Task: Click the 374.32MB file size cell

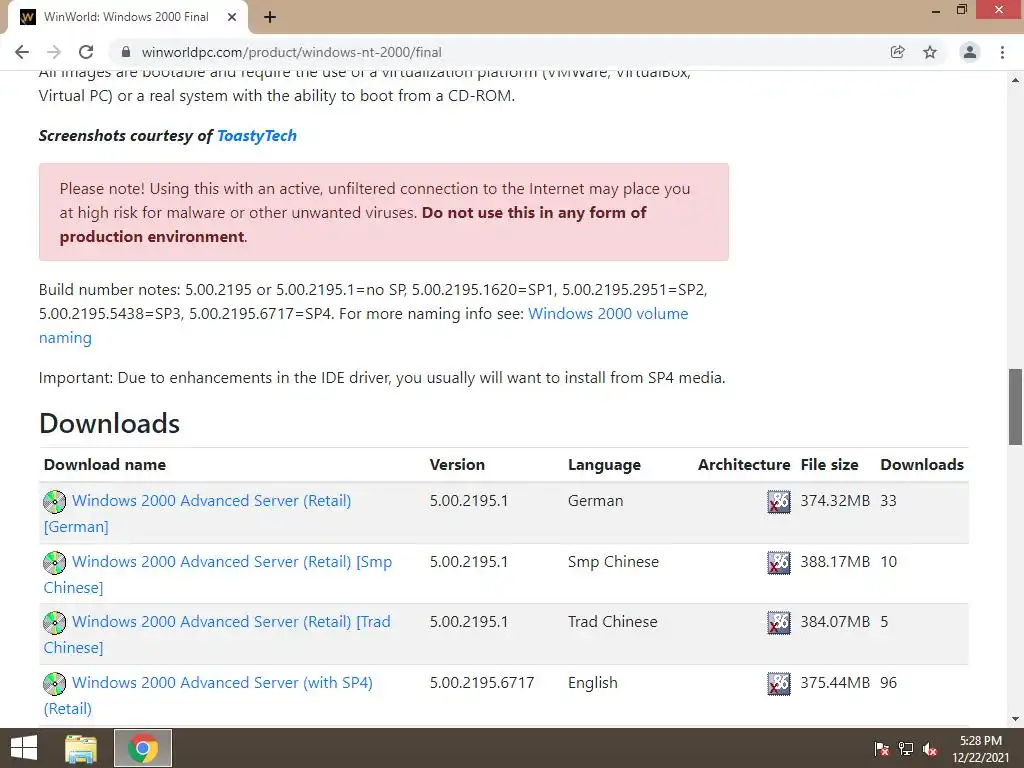Action: 835,501
